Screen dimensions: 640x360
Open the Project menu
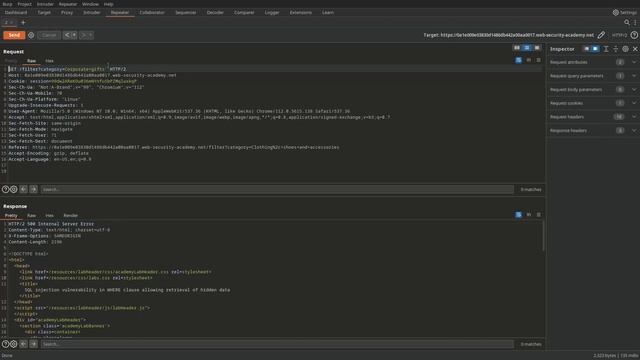(x=24, y=4)
